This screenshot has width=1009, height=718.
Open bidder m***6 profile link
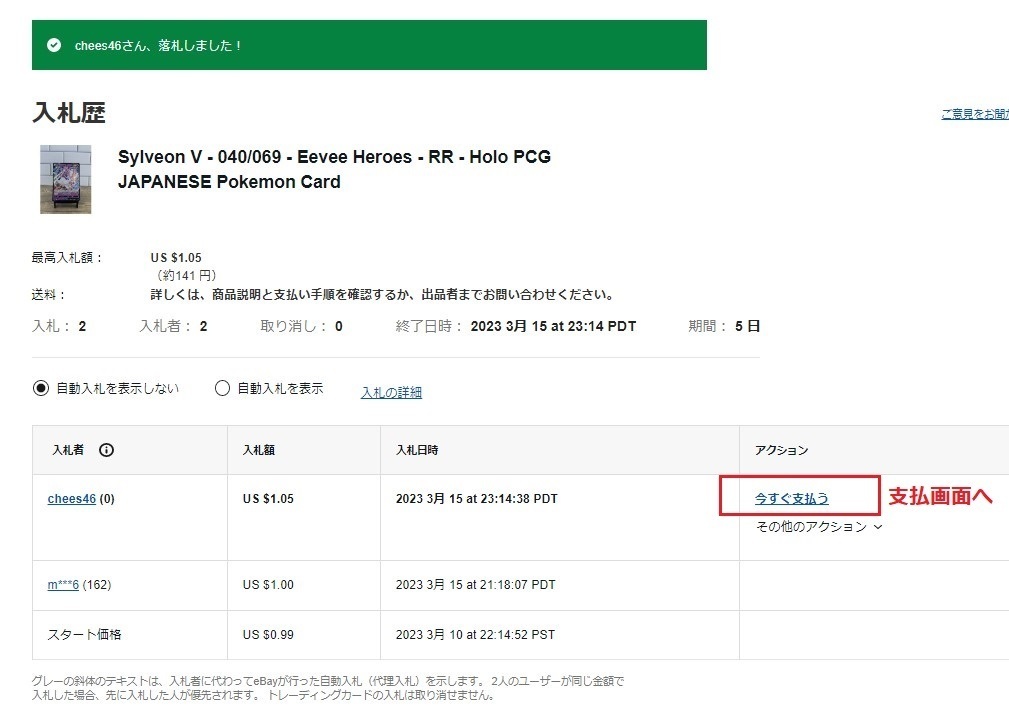click(x=63, y=585)
